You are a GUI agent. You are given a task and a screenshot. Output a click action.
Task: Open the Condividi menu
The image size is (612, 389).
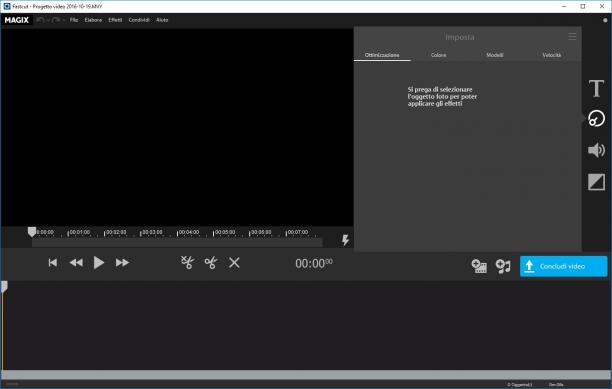click(x=139, y=20)
